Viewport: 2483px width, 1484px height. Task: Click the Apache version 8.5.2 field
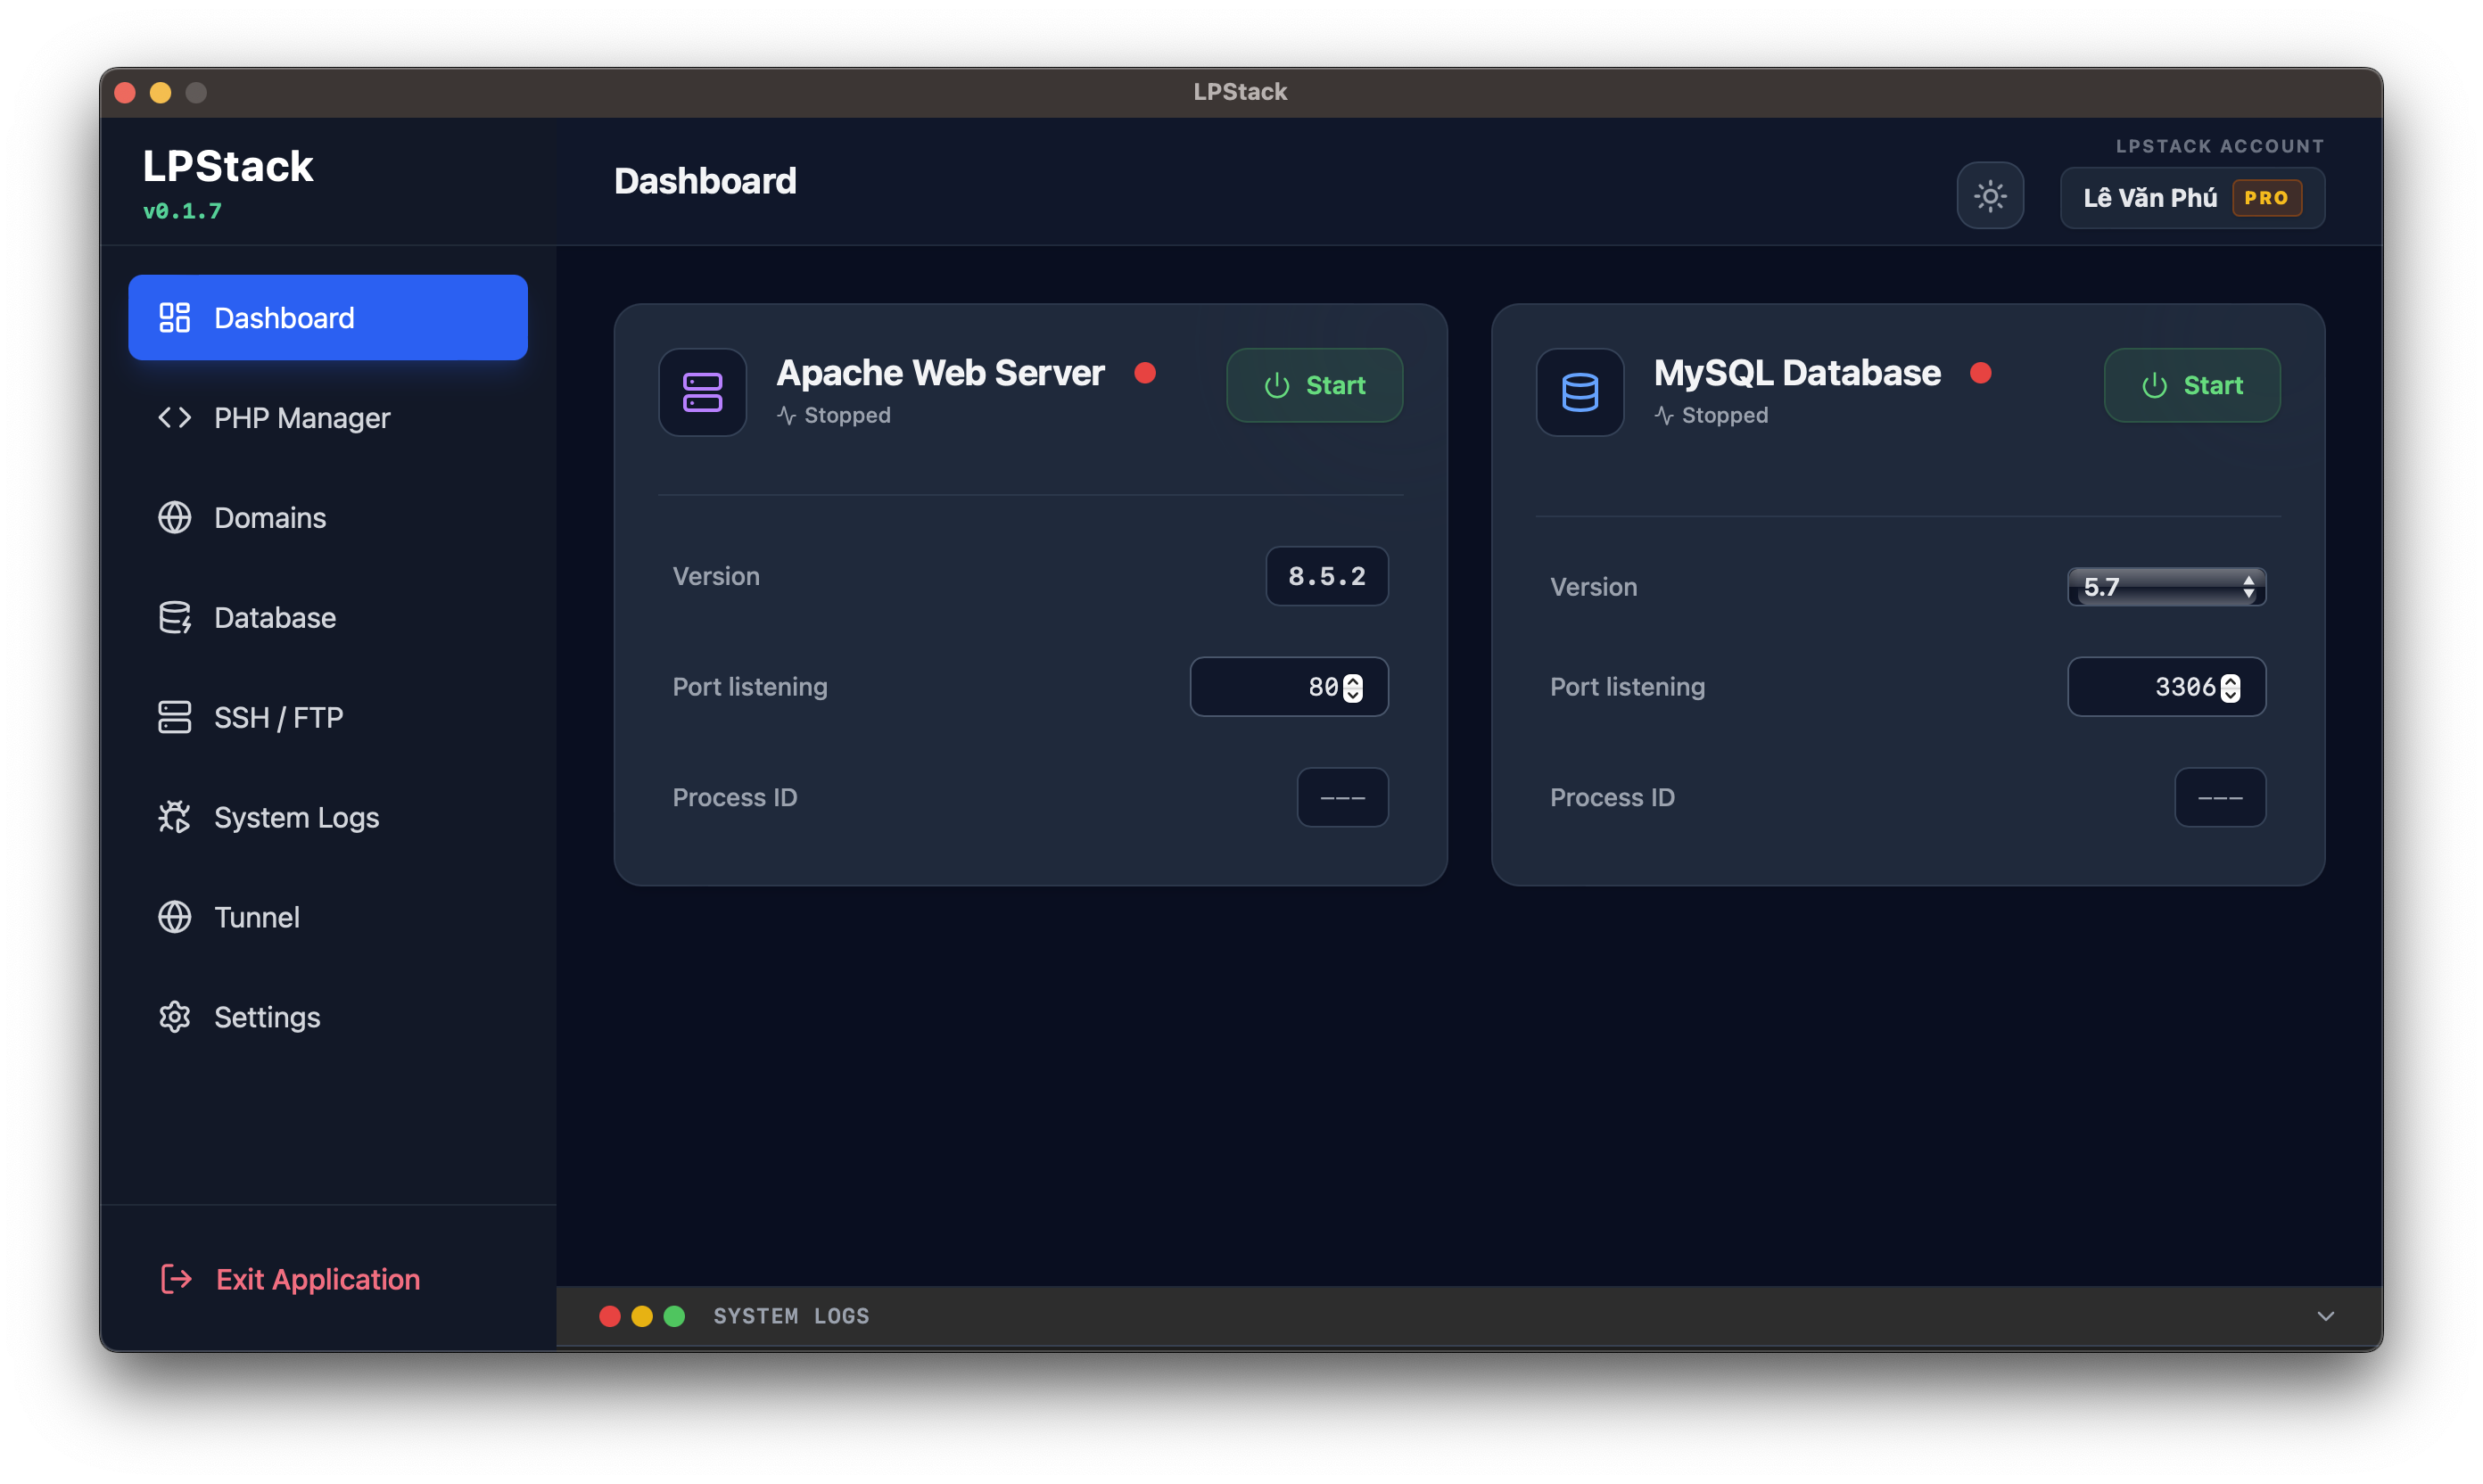click(x=1326, y=576)
